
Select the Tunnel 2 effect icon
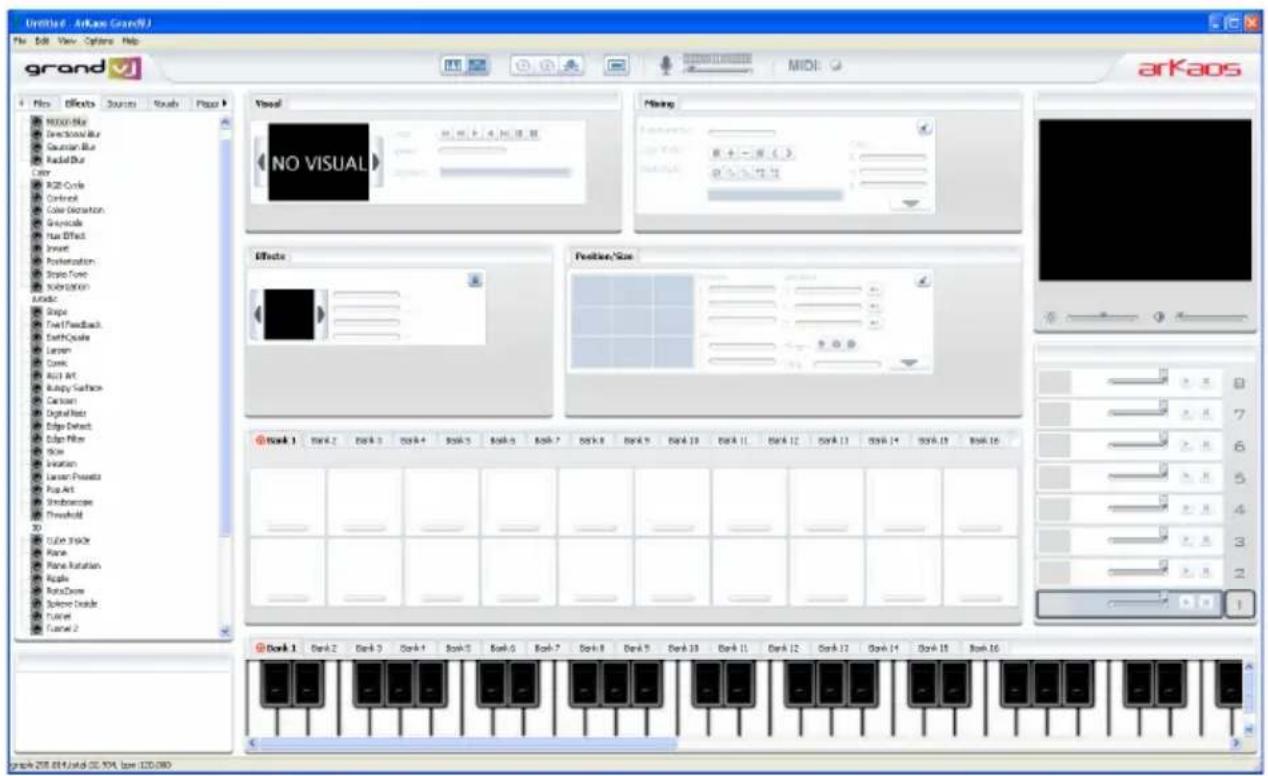coord(38,630)
